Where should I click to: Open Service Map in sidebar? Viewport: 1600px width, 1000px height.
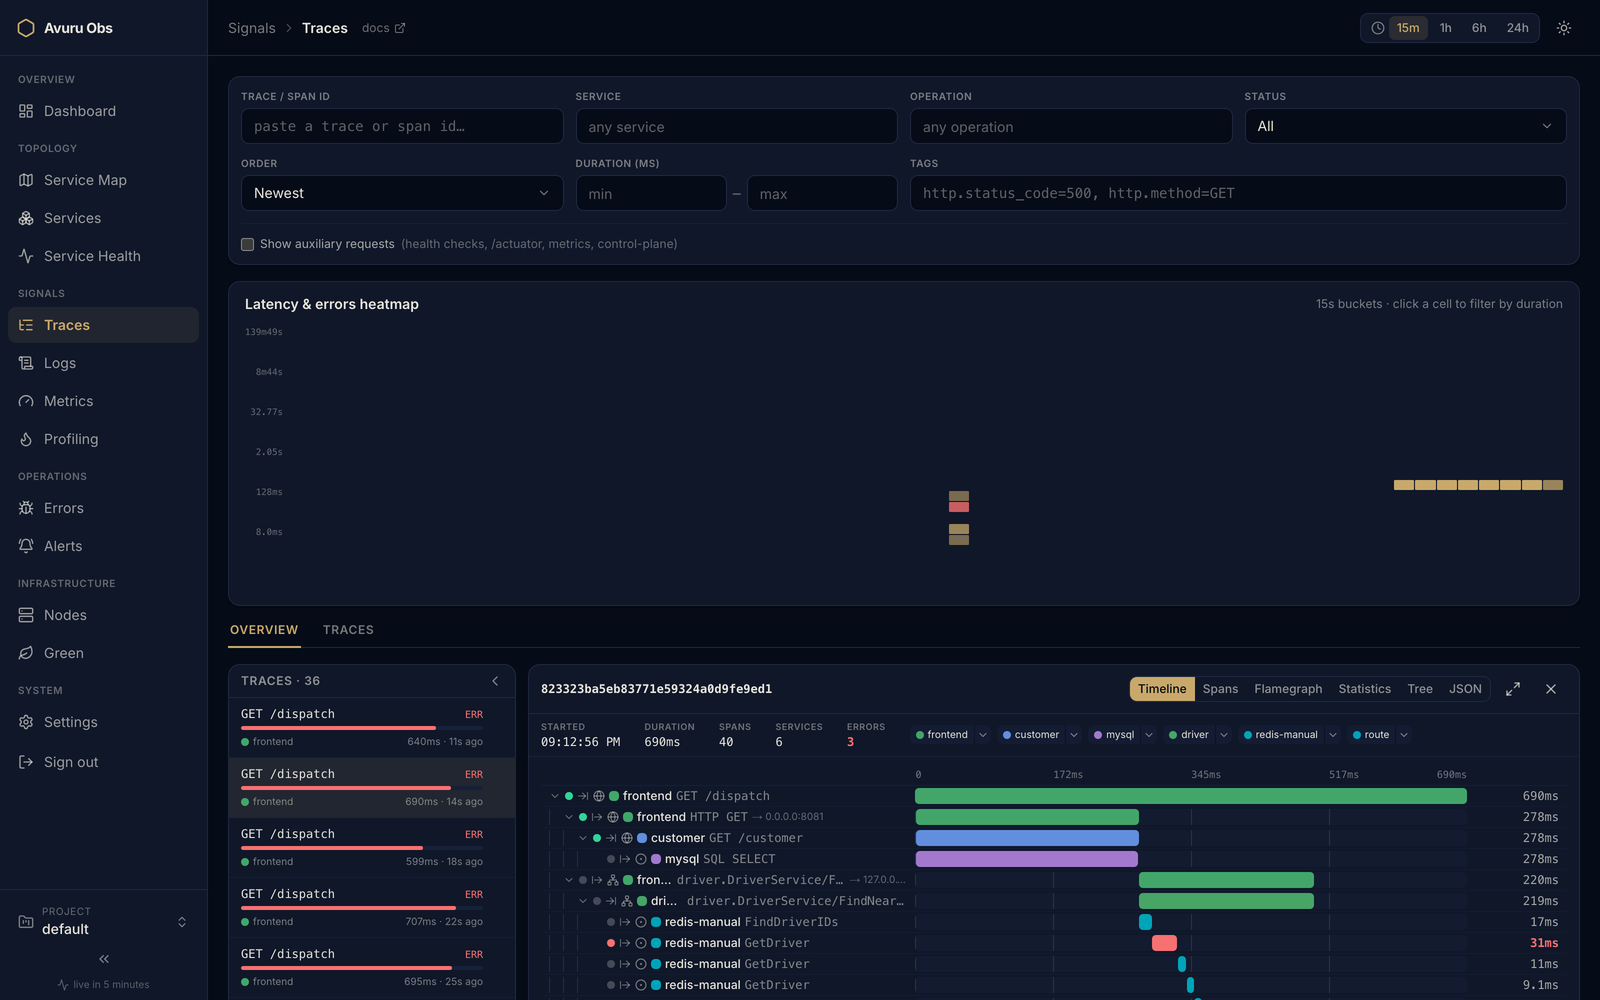(x=103, y=180)
